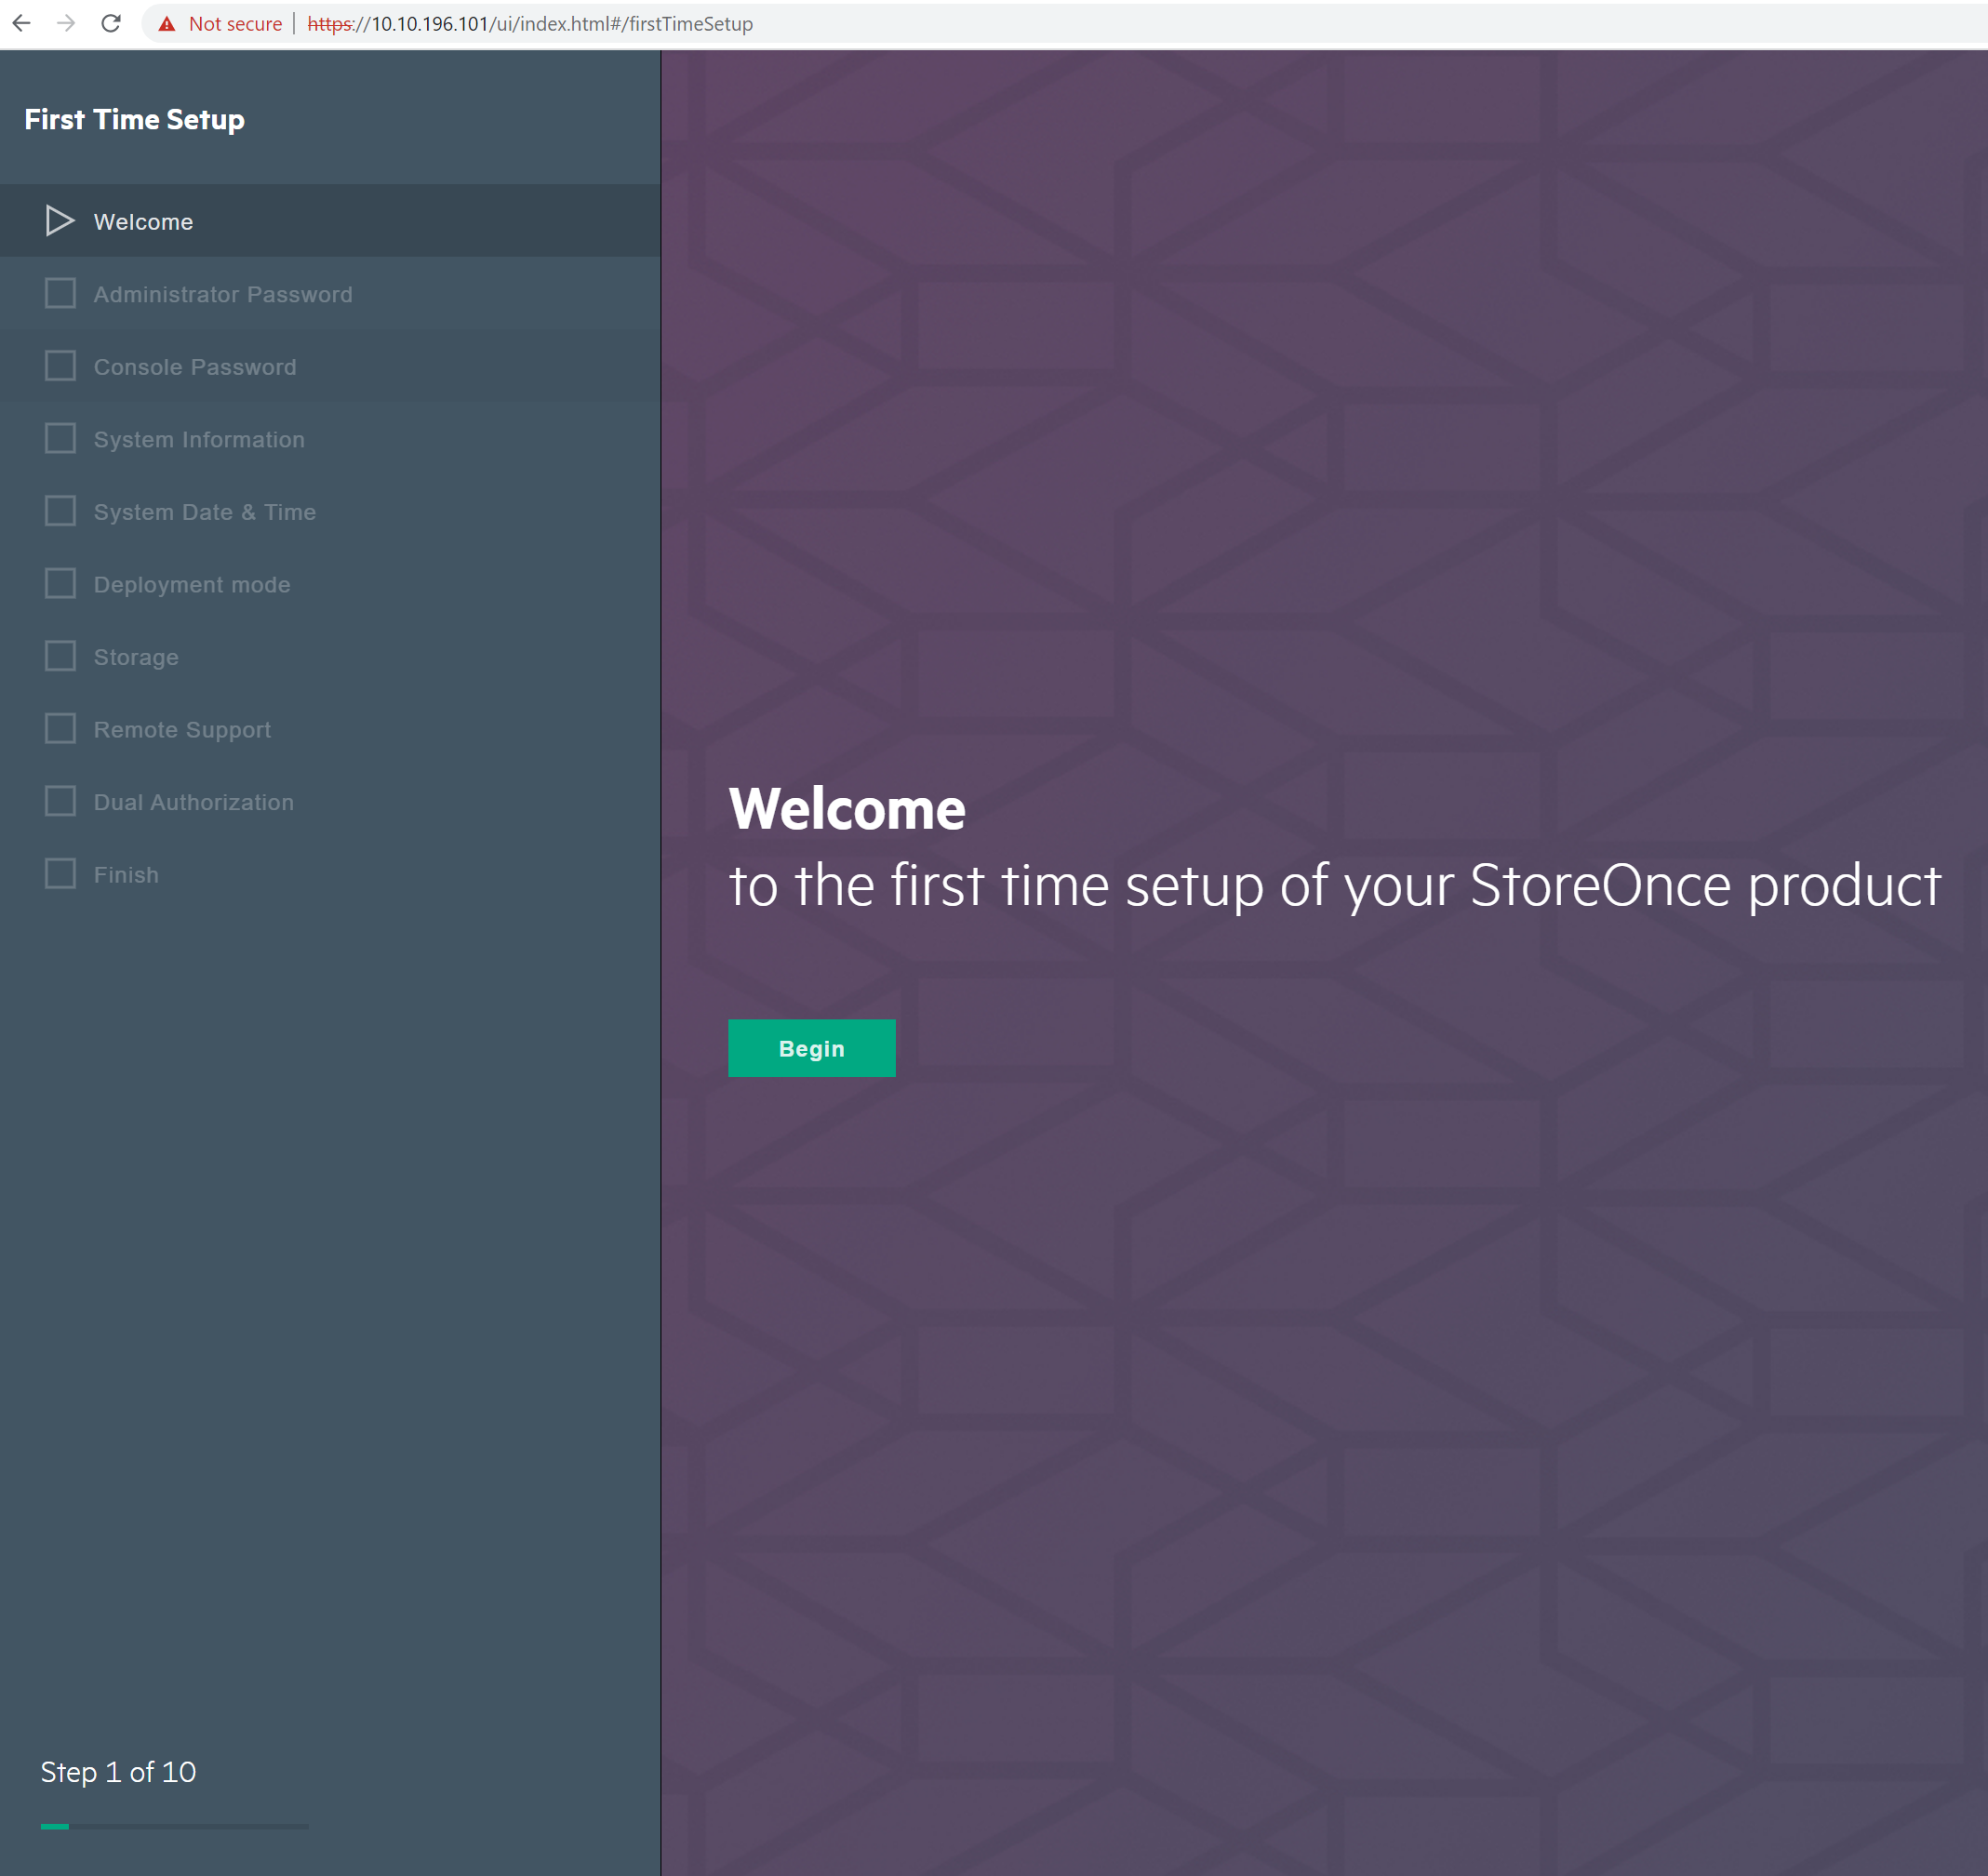
Task: Click the First Time Setup heading
Action: point(134,119)
